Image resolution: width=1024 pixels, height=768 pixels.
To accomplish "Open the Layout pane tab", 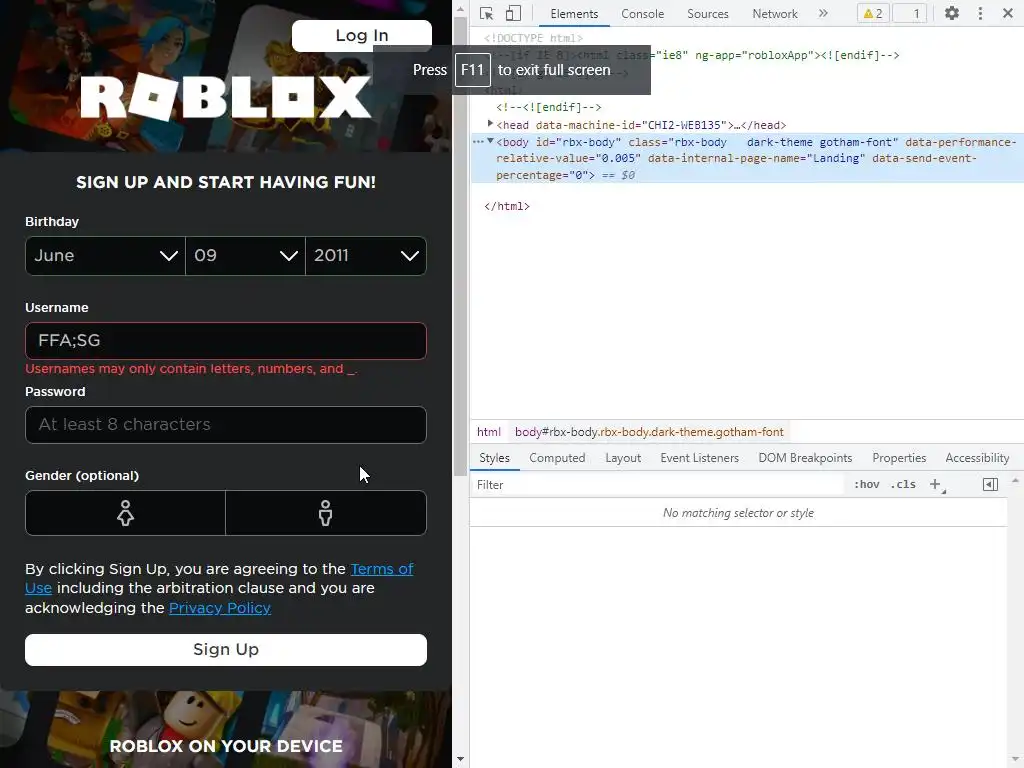I will (623, 458).
